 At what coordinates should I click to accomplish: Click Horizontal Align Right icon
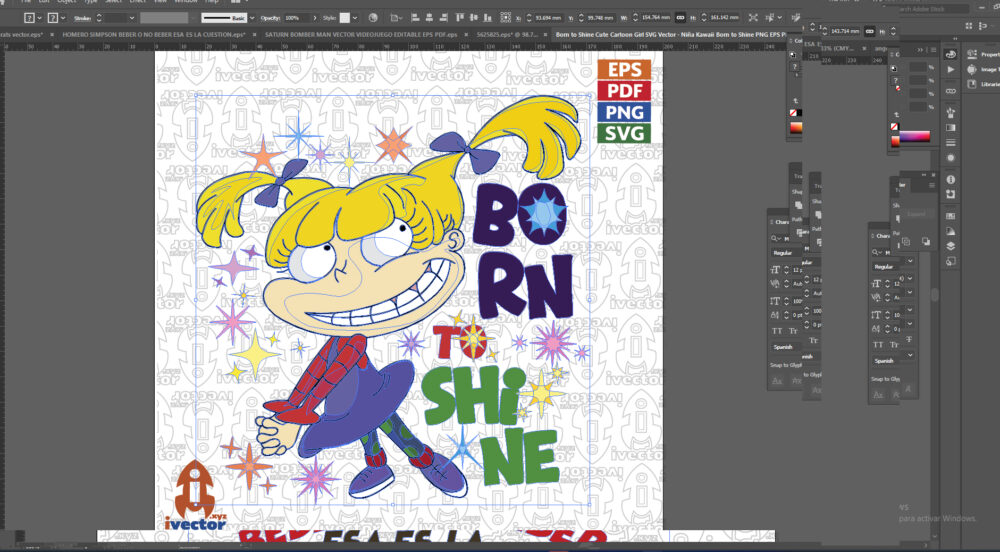(443, 18)
